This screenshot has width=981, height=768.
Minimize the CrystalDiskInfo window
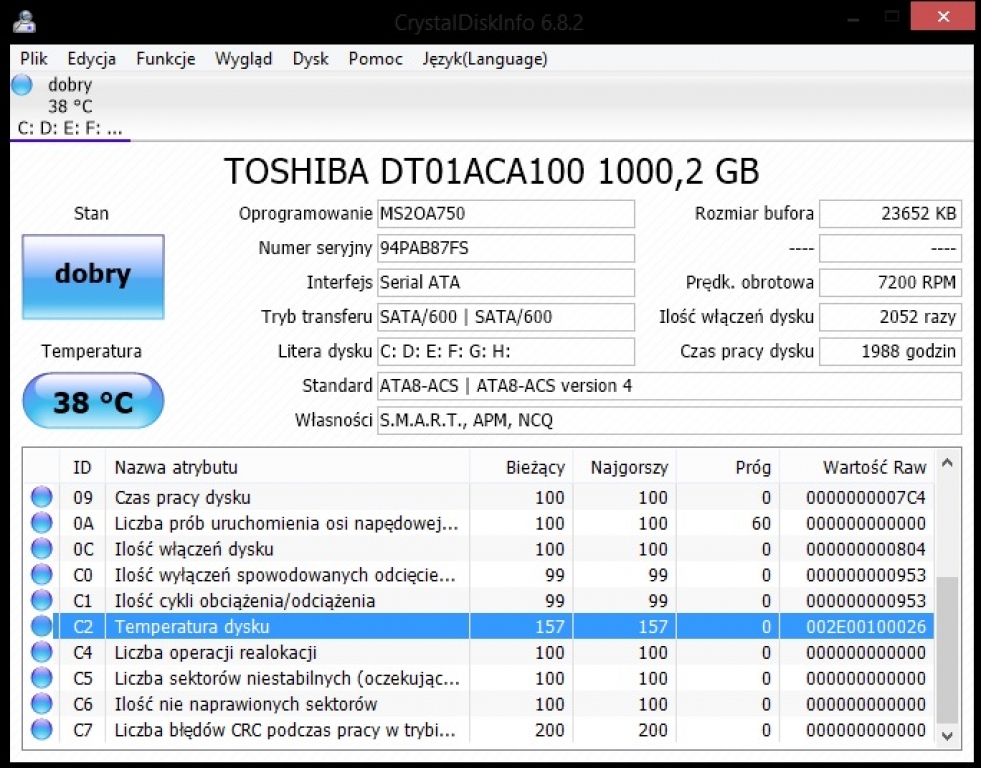tap(852, 17)
